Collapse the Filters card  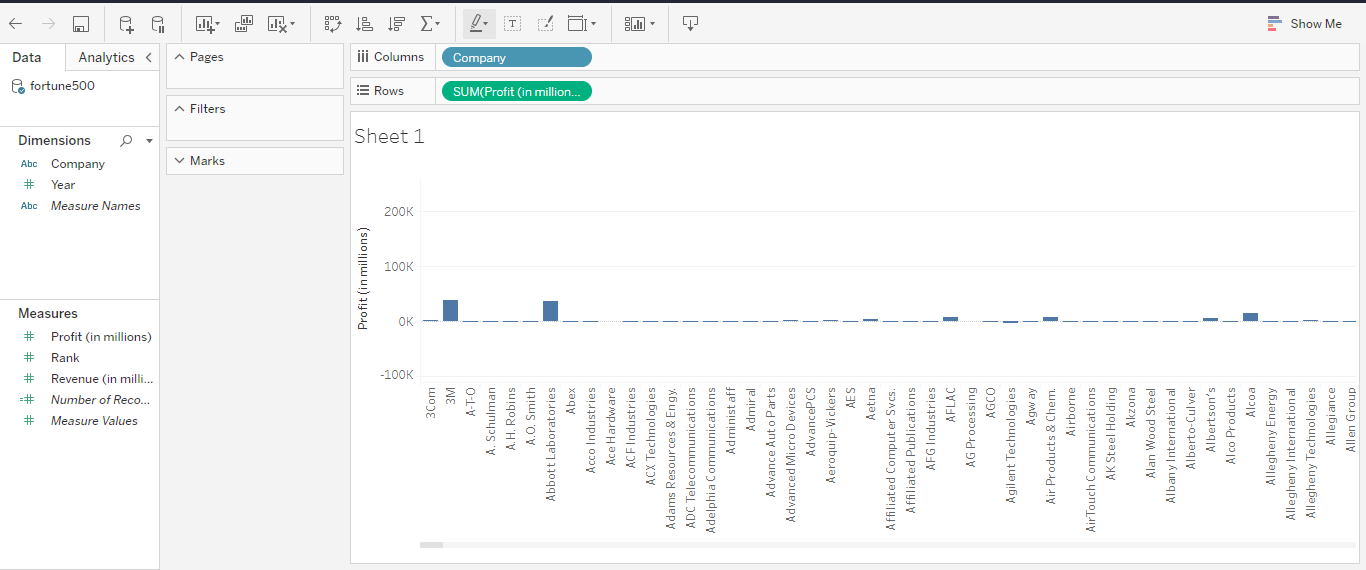point(179,109)
